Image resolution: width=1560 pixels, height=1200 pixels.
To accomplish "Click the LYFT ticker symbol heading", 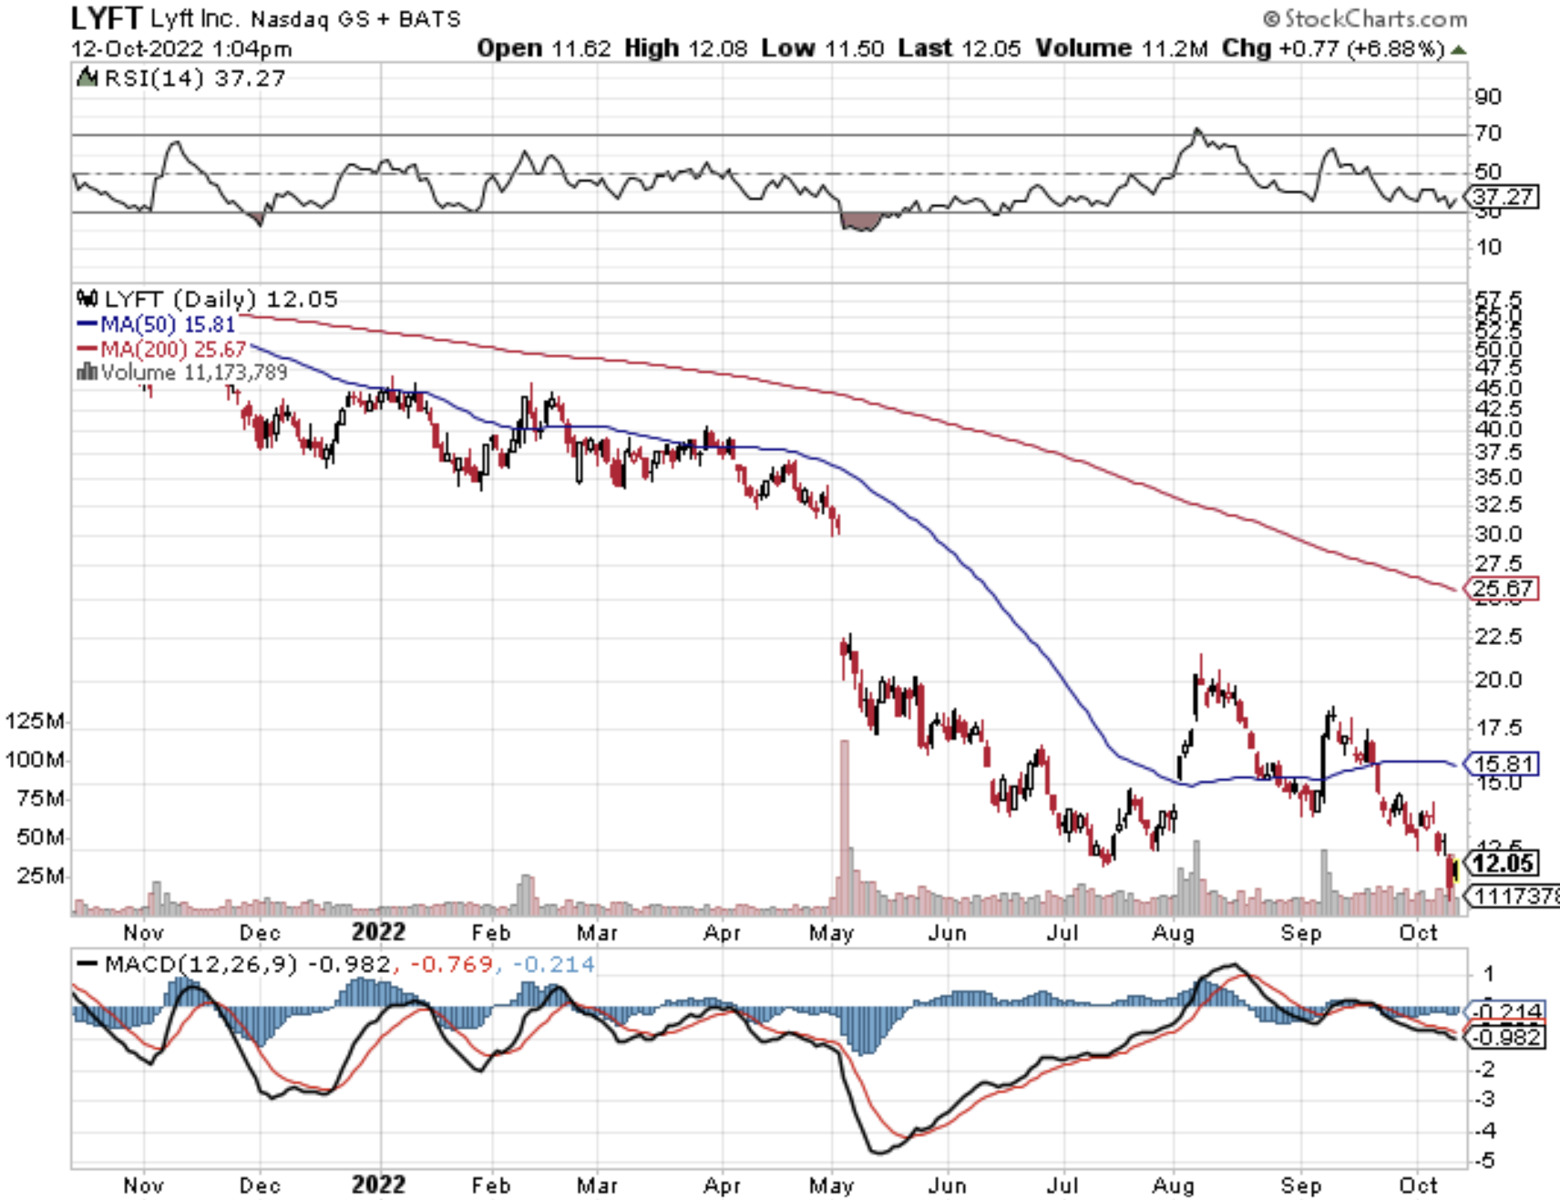I will [106, 18].
